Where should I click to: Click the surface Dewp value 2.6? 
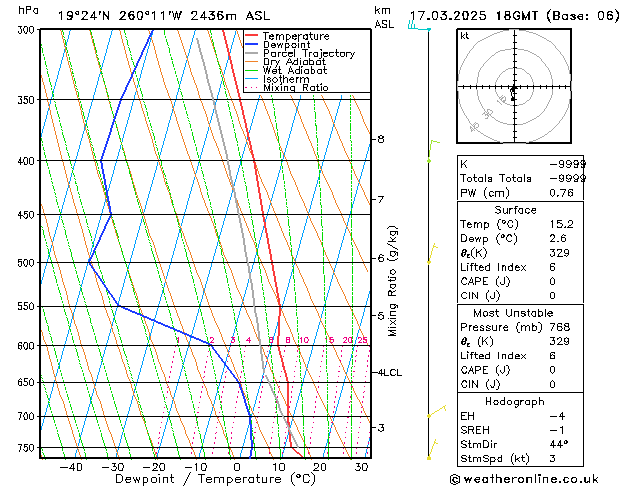558,239
